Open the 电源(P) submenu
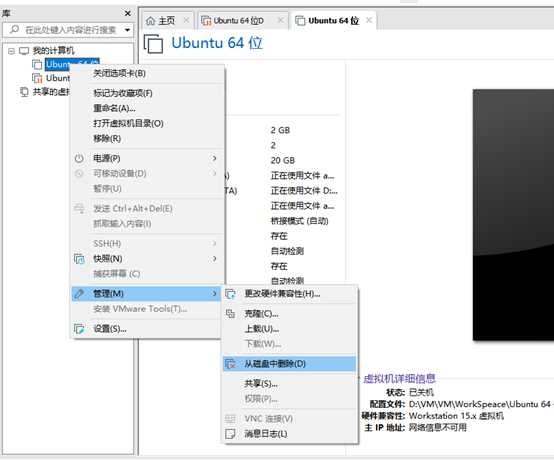Image resolution: width=554 pixels, height=460 pixels. click(x=147, y=158)
